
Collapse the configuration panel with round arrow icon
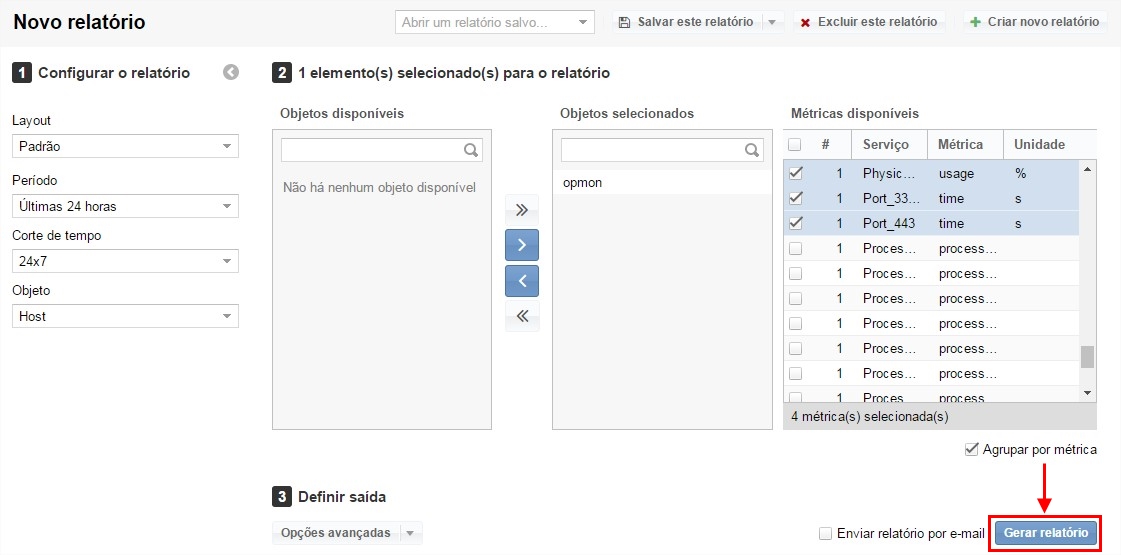(231, 72)
